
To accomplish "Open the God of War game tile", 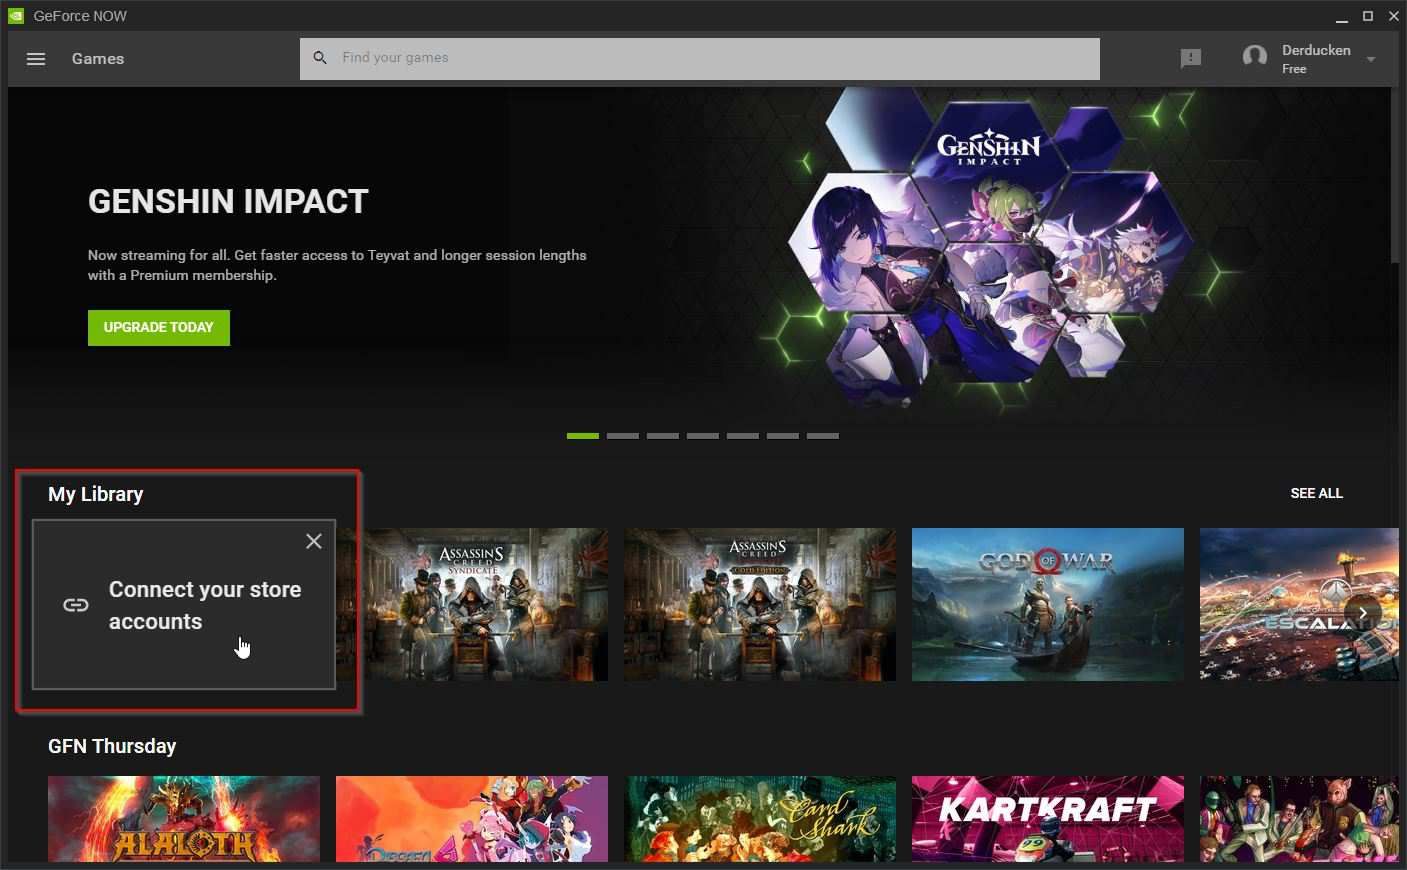I will (x=1048, y=605).
